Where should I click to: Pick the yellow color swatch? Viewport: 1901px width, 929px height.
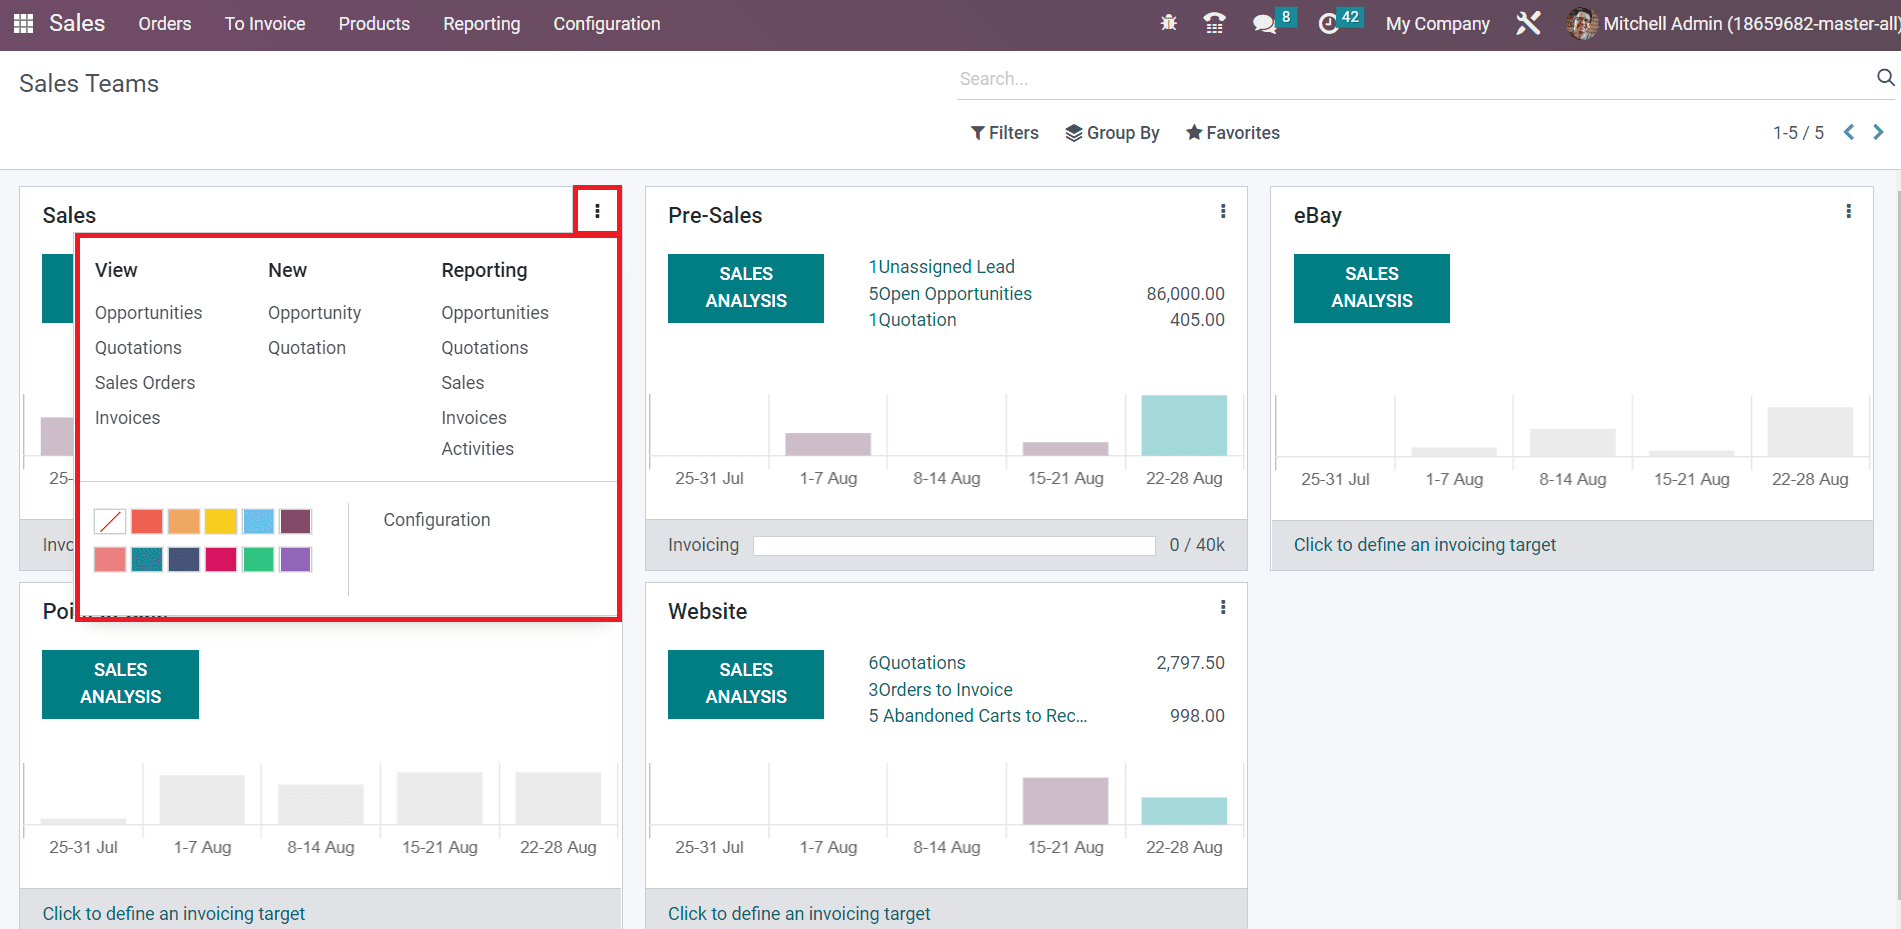click(221, 521)
